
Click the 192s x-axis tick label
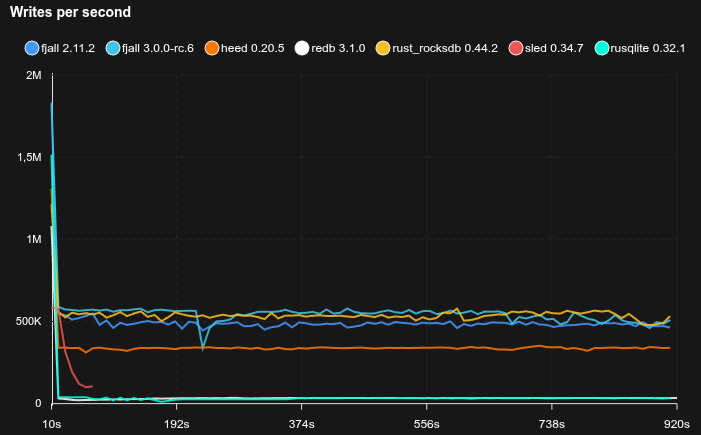[176, 423]
